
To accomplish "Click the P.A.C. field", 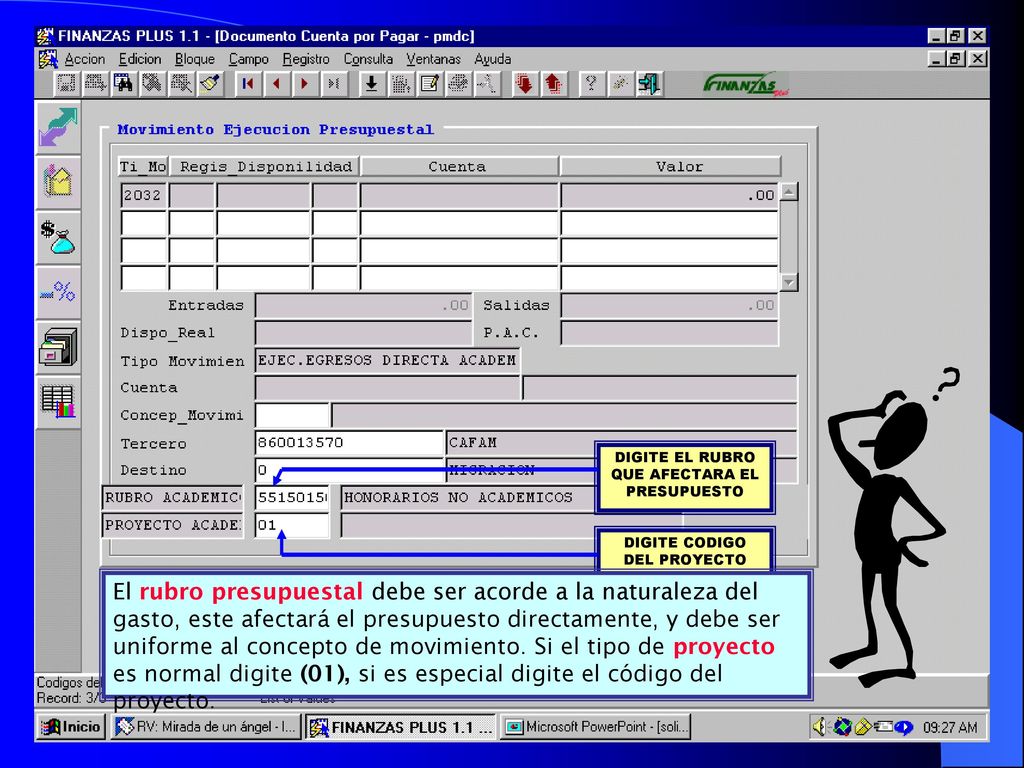I will point(669,333).
